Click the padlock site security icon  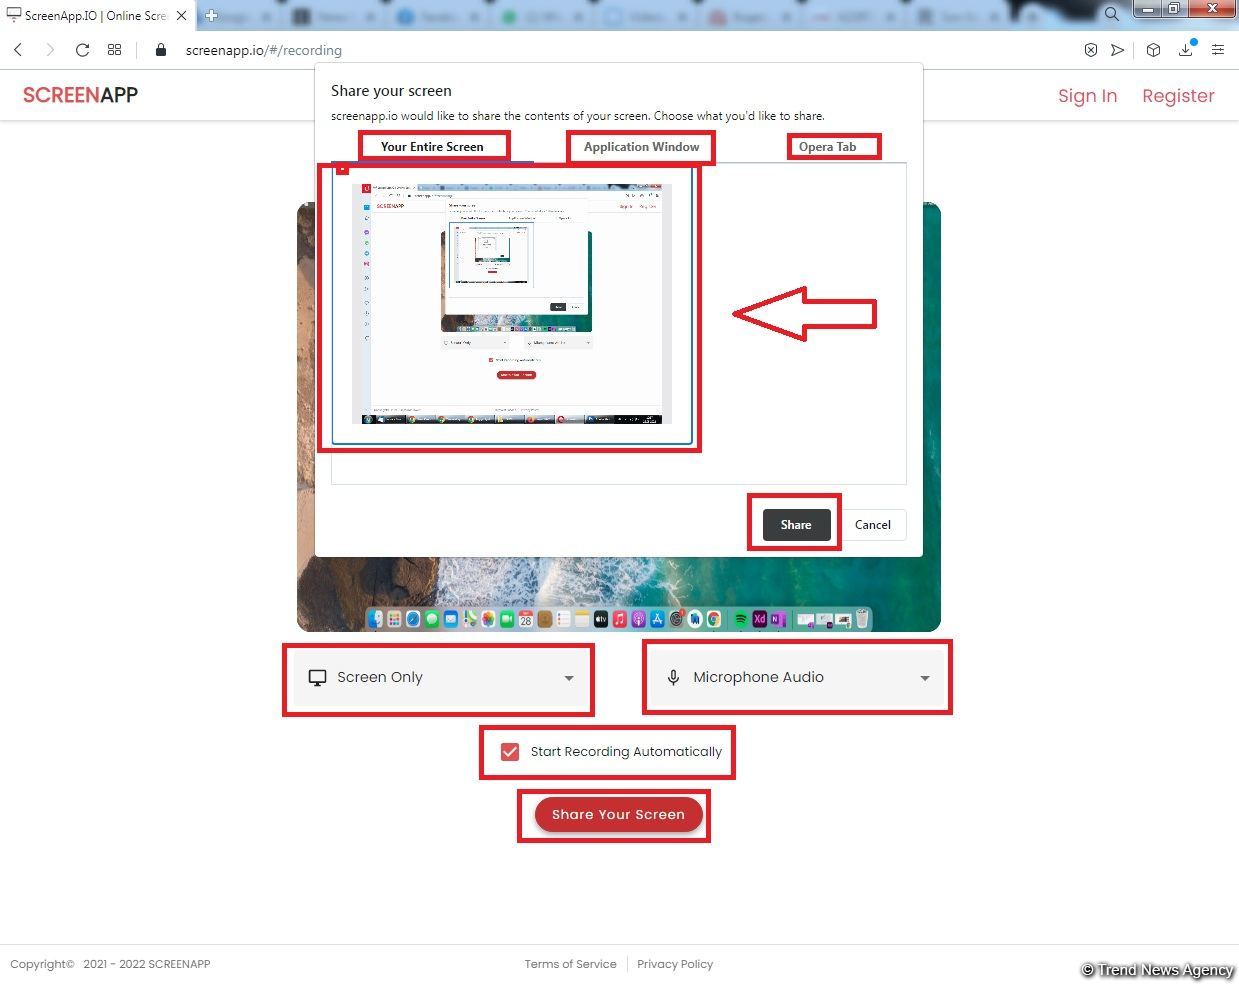tap(161, 50)
